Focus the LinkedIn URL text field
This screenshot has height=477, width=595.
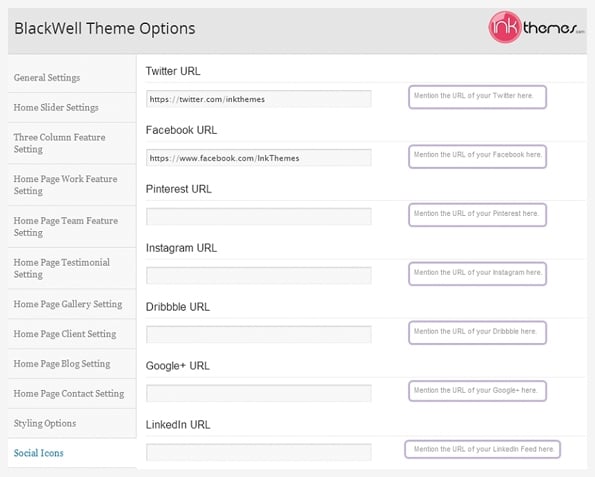258,452
